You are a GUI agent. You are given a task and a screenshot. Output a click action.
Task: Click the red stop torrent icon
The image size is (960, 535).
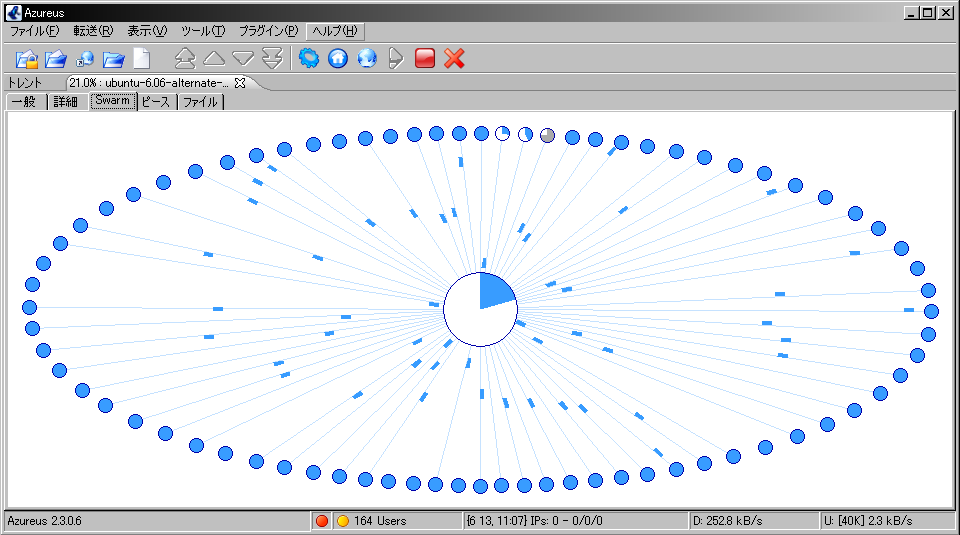tap(425, 58)
